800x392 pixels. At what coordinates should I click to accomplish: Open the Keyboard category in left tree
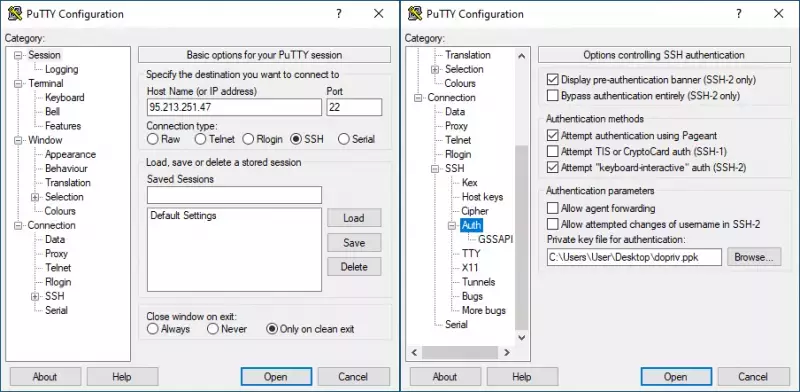pyautogui.click(x=64, y=97)
